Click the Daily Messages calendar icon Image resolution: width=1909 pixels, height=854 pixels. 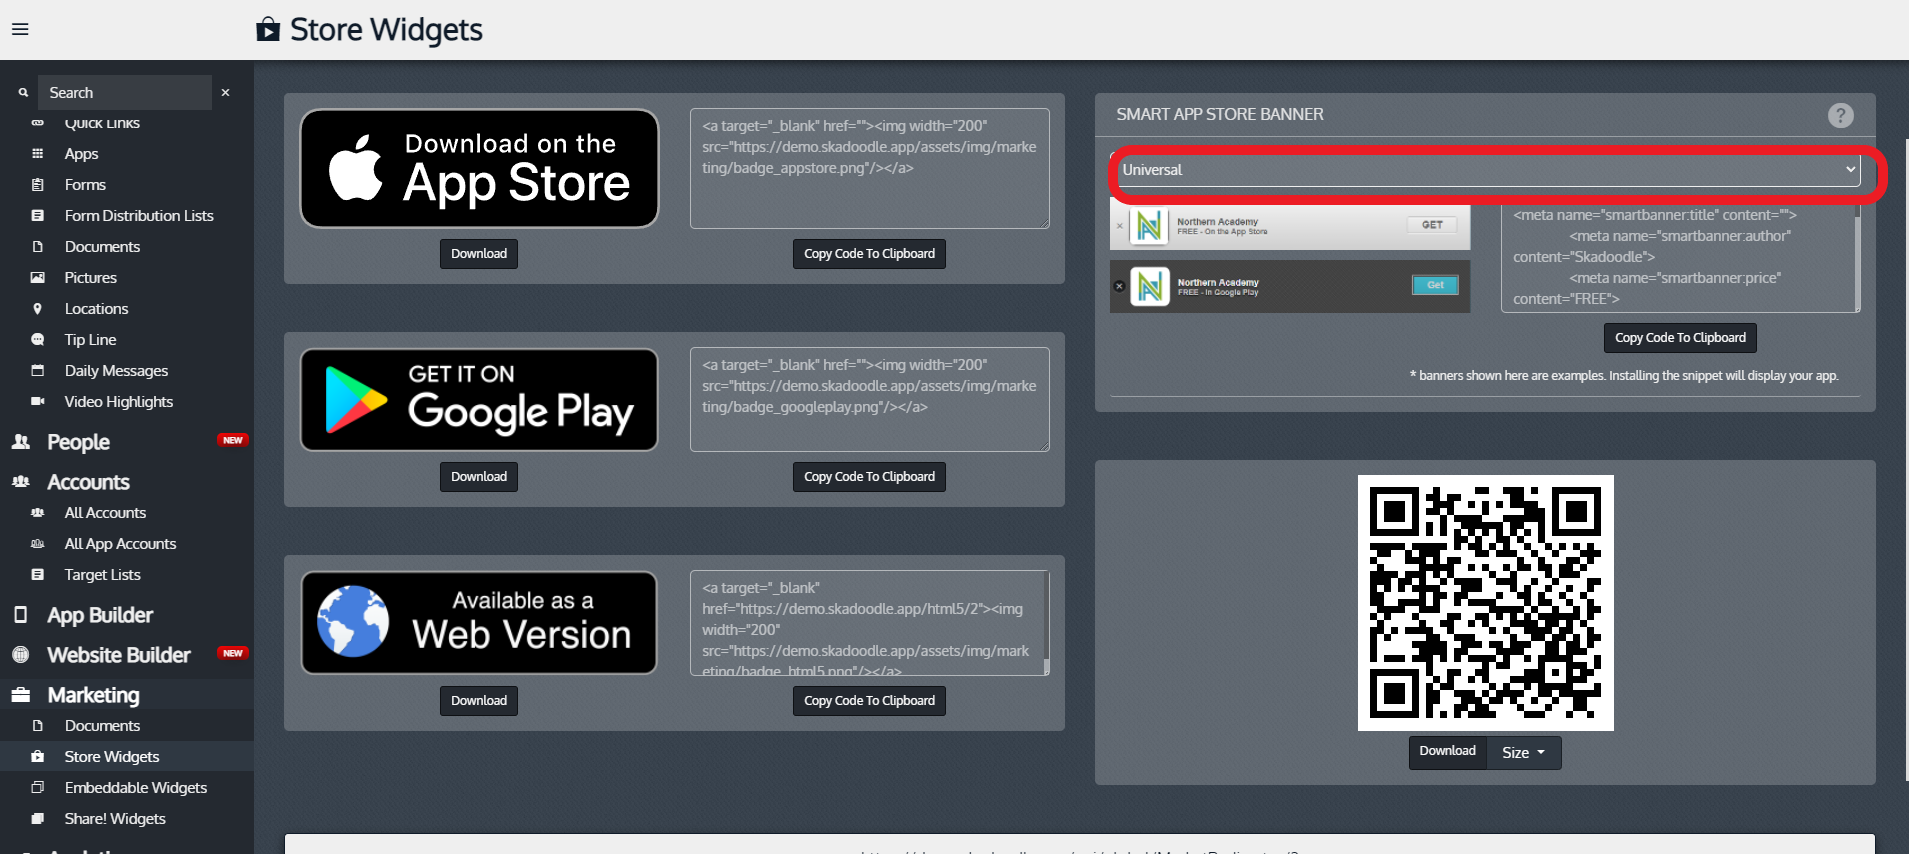(38, 371)
